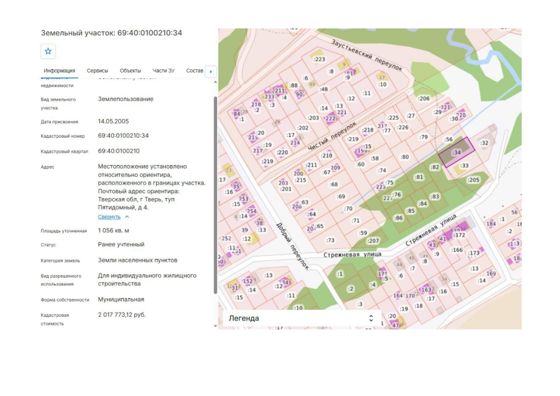Switch to the Объекты tab
This screenshot has width=560, height=396.
[x=130, y=71]
